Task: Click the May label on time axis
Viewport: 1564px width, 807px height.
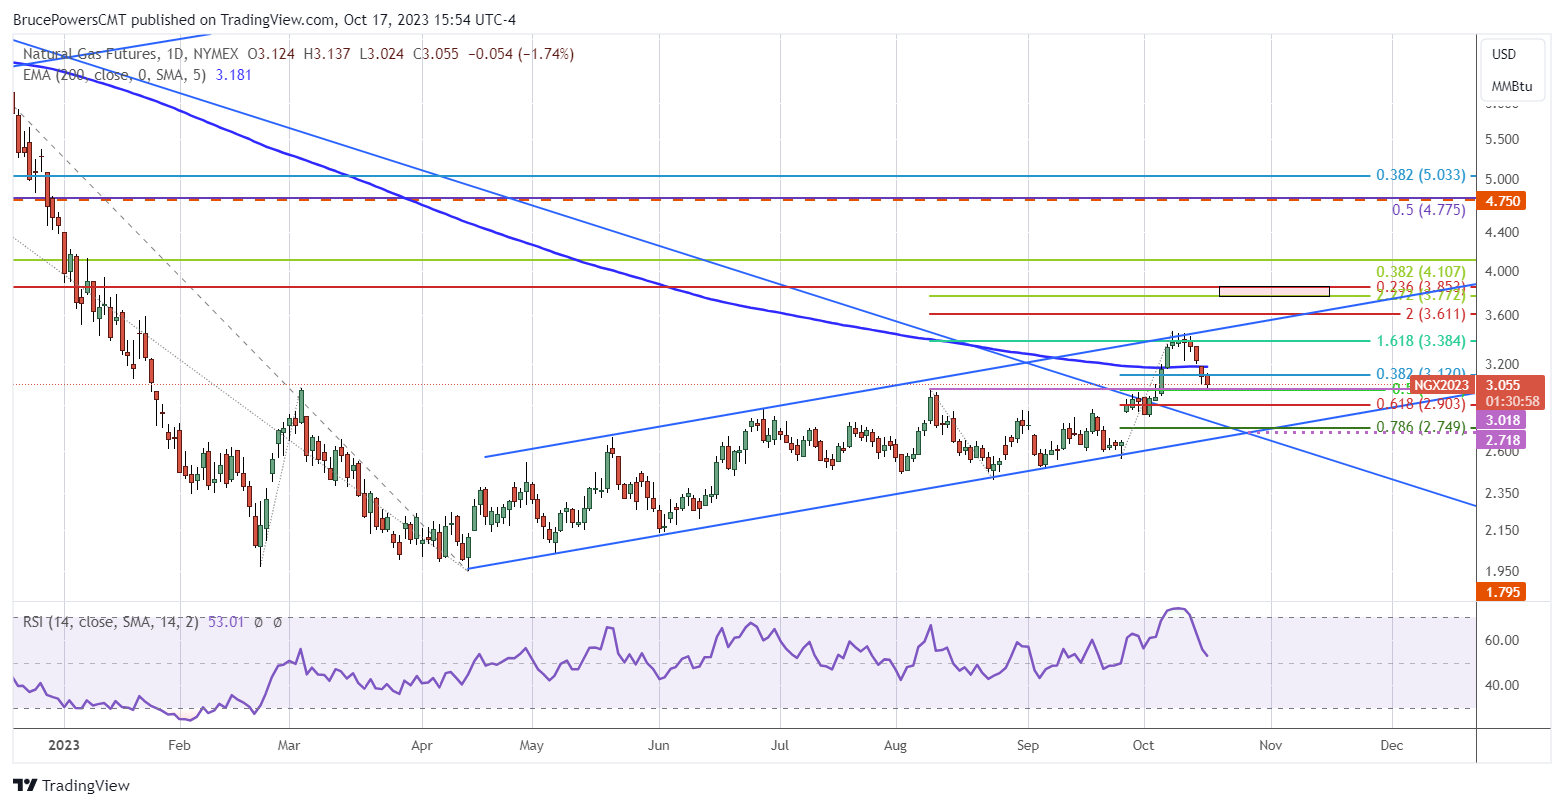Action: click(532, 745)
